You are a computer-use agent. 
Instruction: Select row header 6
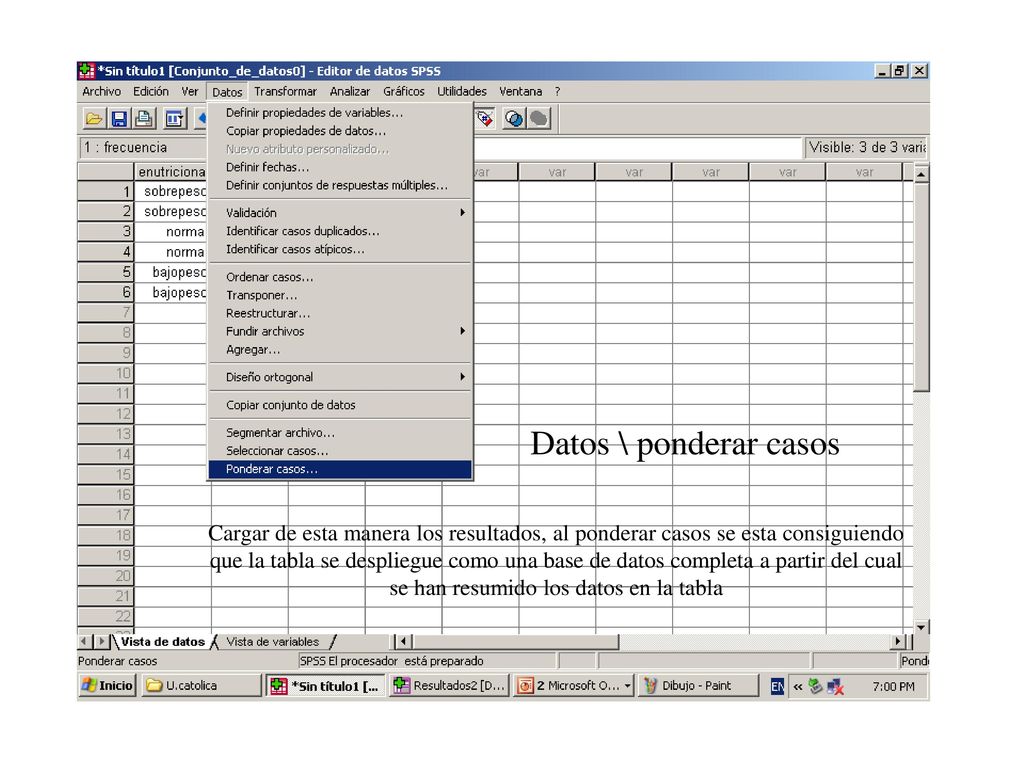click(106, 293)
